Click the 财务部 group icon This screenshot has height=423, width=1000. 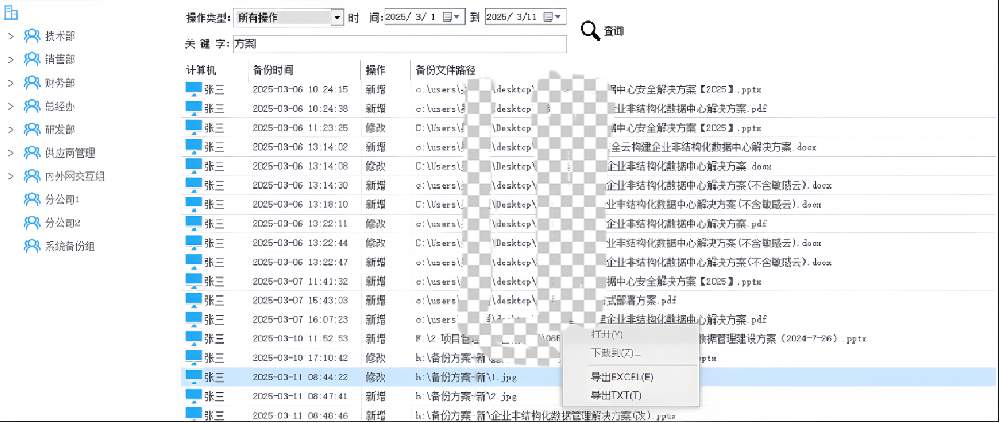click(33, 83)
